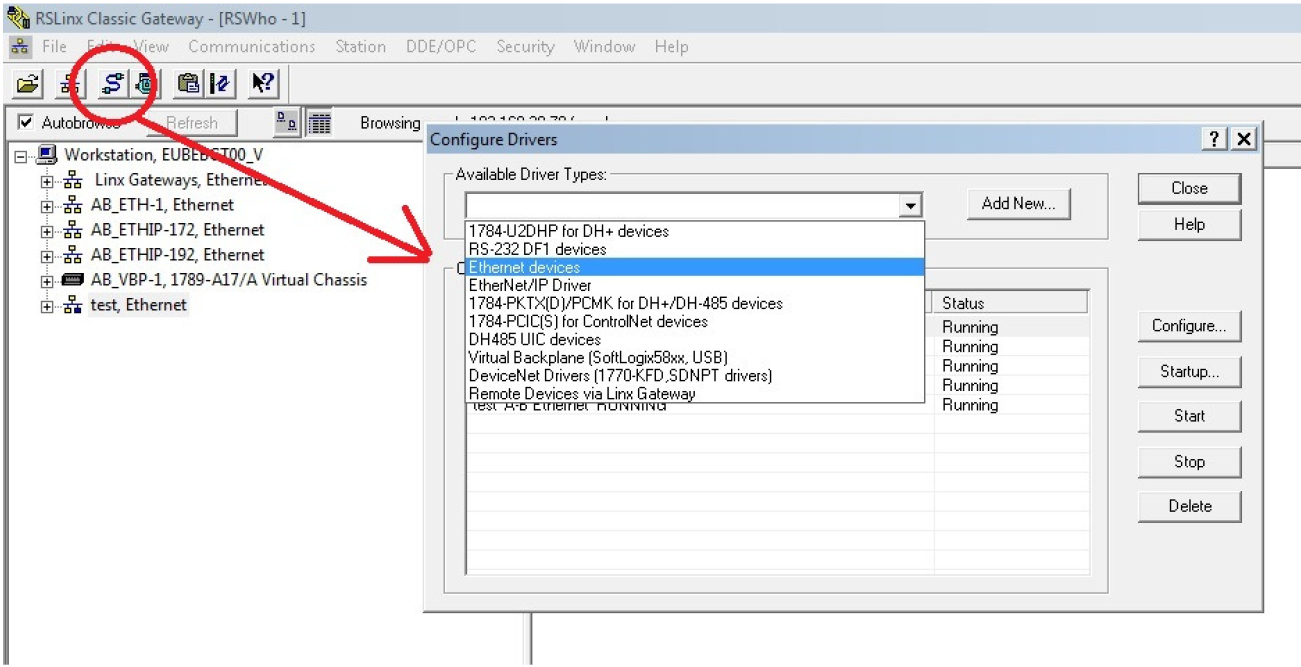This screenshot has width=1301, height=667.
Task: Select Remote Devices via Linx Gateway
Action: click(695, 393)
